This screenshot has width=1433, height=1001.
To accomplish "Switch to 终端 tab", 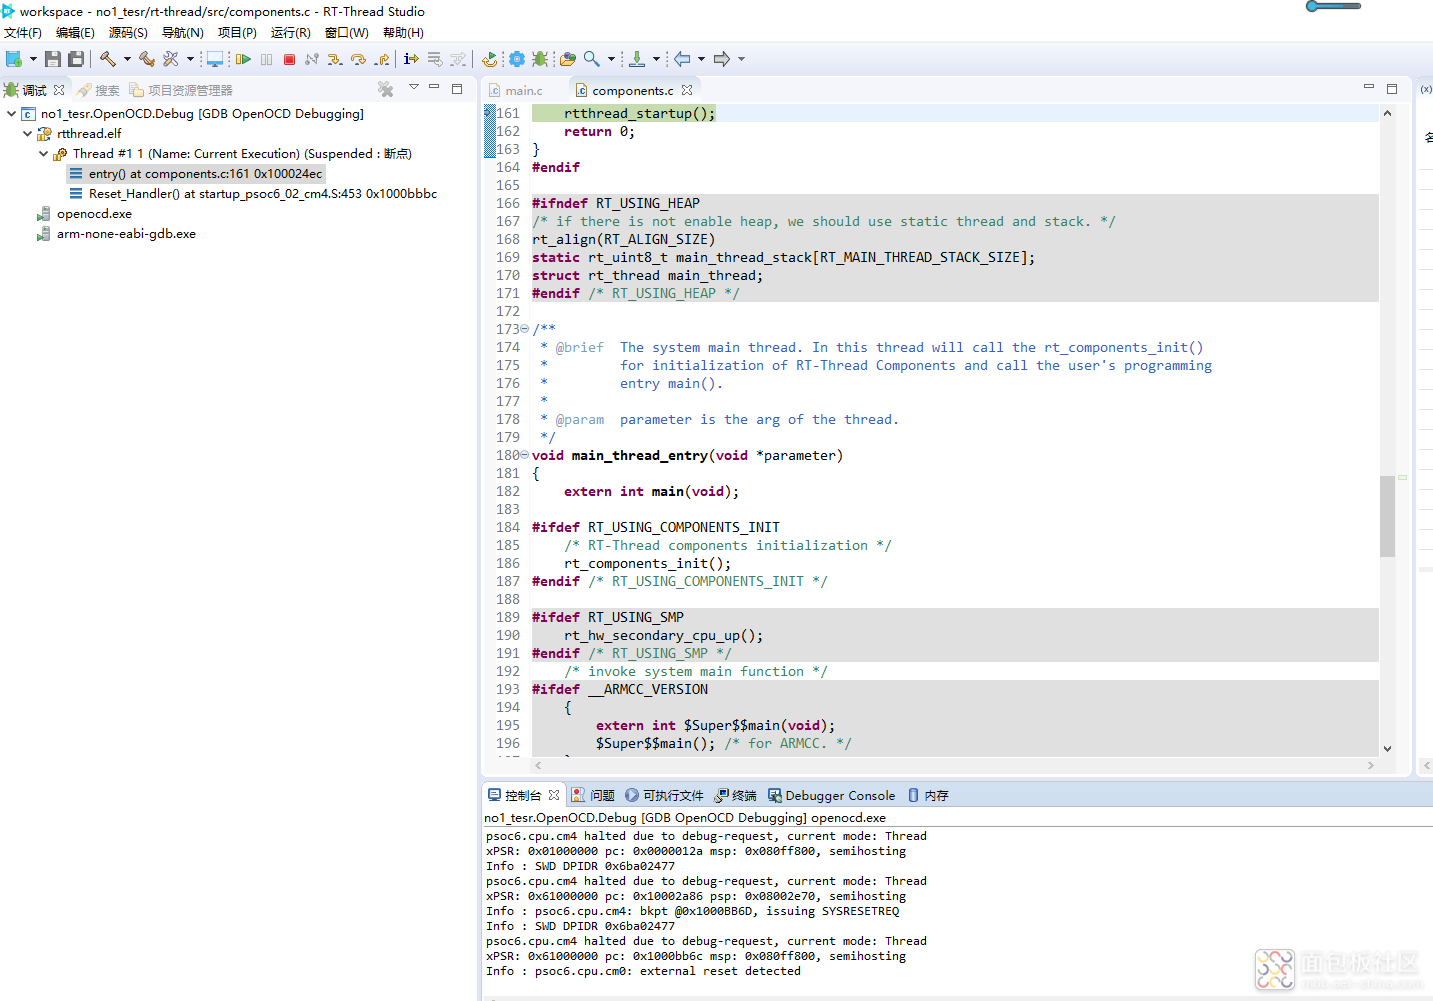I will tap(736, 796).
